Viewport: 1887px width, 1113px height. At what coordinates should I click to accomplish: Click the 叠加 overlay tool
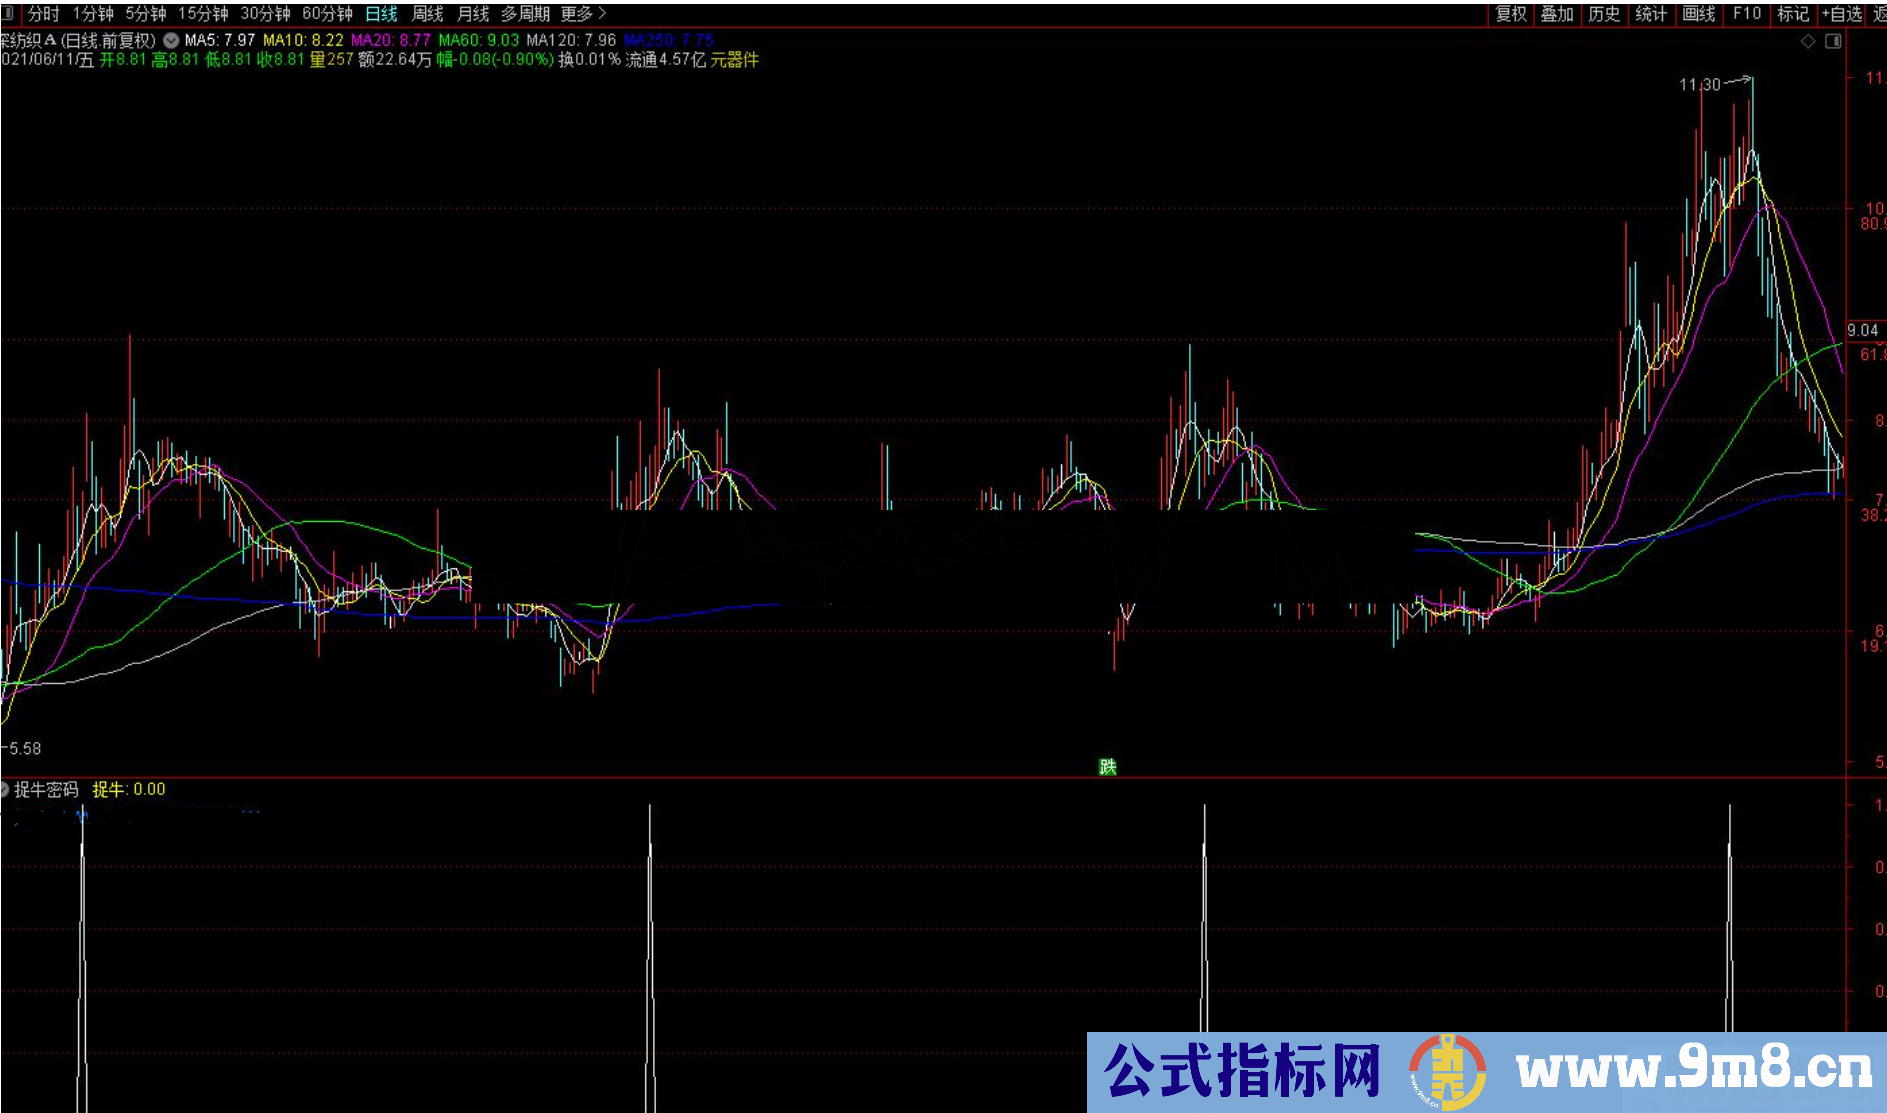[1557, 14]
